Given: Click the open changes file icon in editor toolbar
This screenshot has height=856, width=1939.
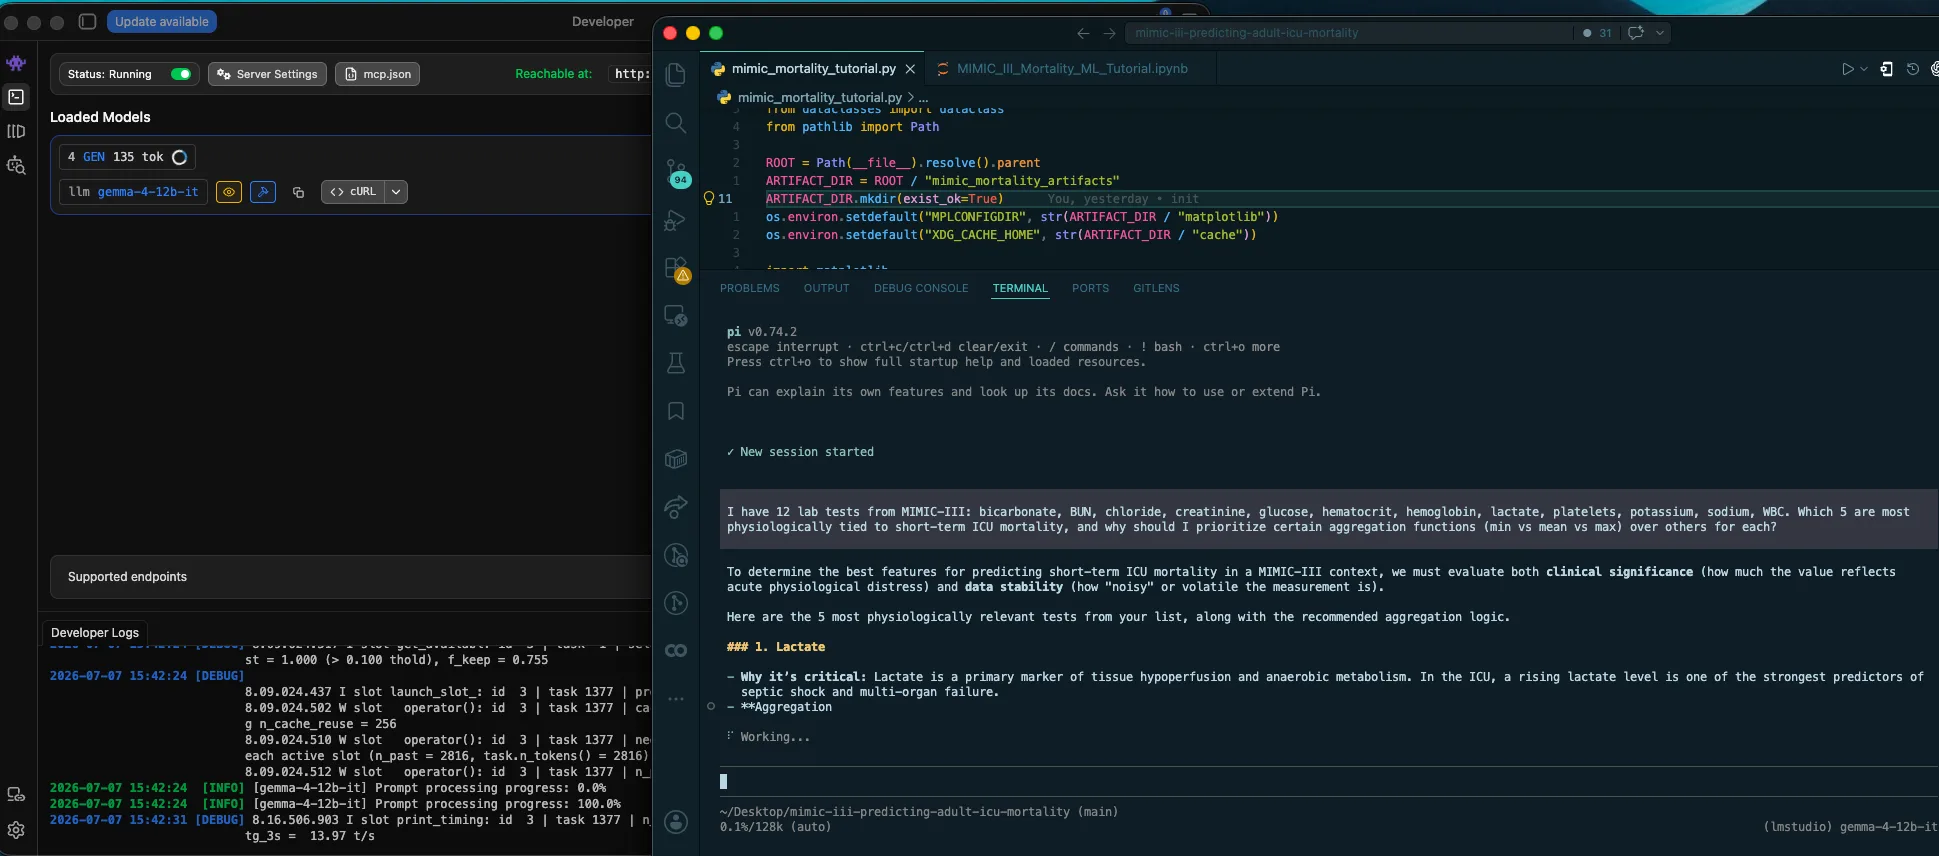Looking at the screenshot, I should [1886, 69].
